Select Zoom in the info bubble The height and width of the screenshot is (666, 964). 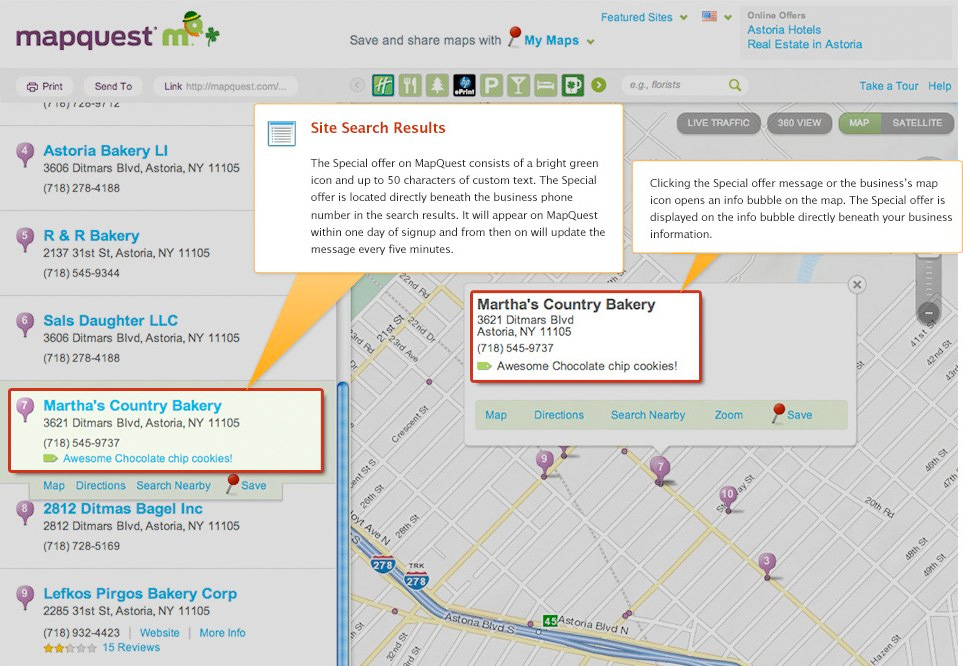coord(729,415)
